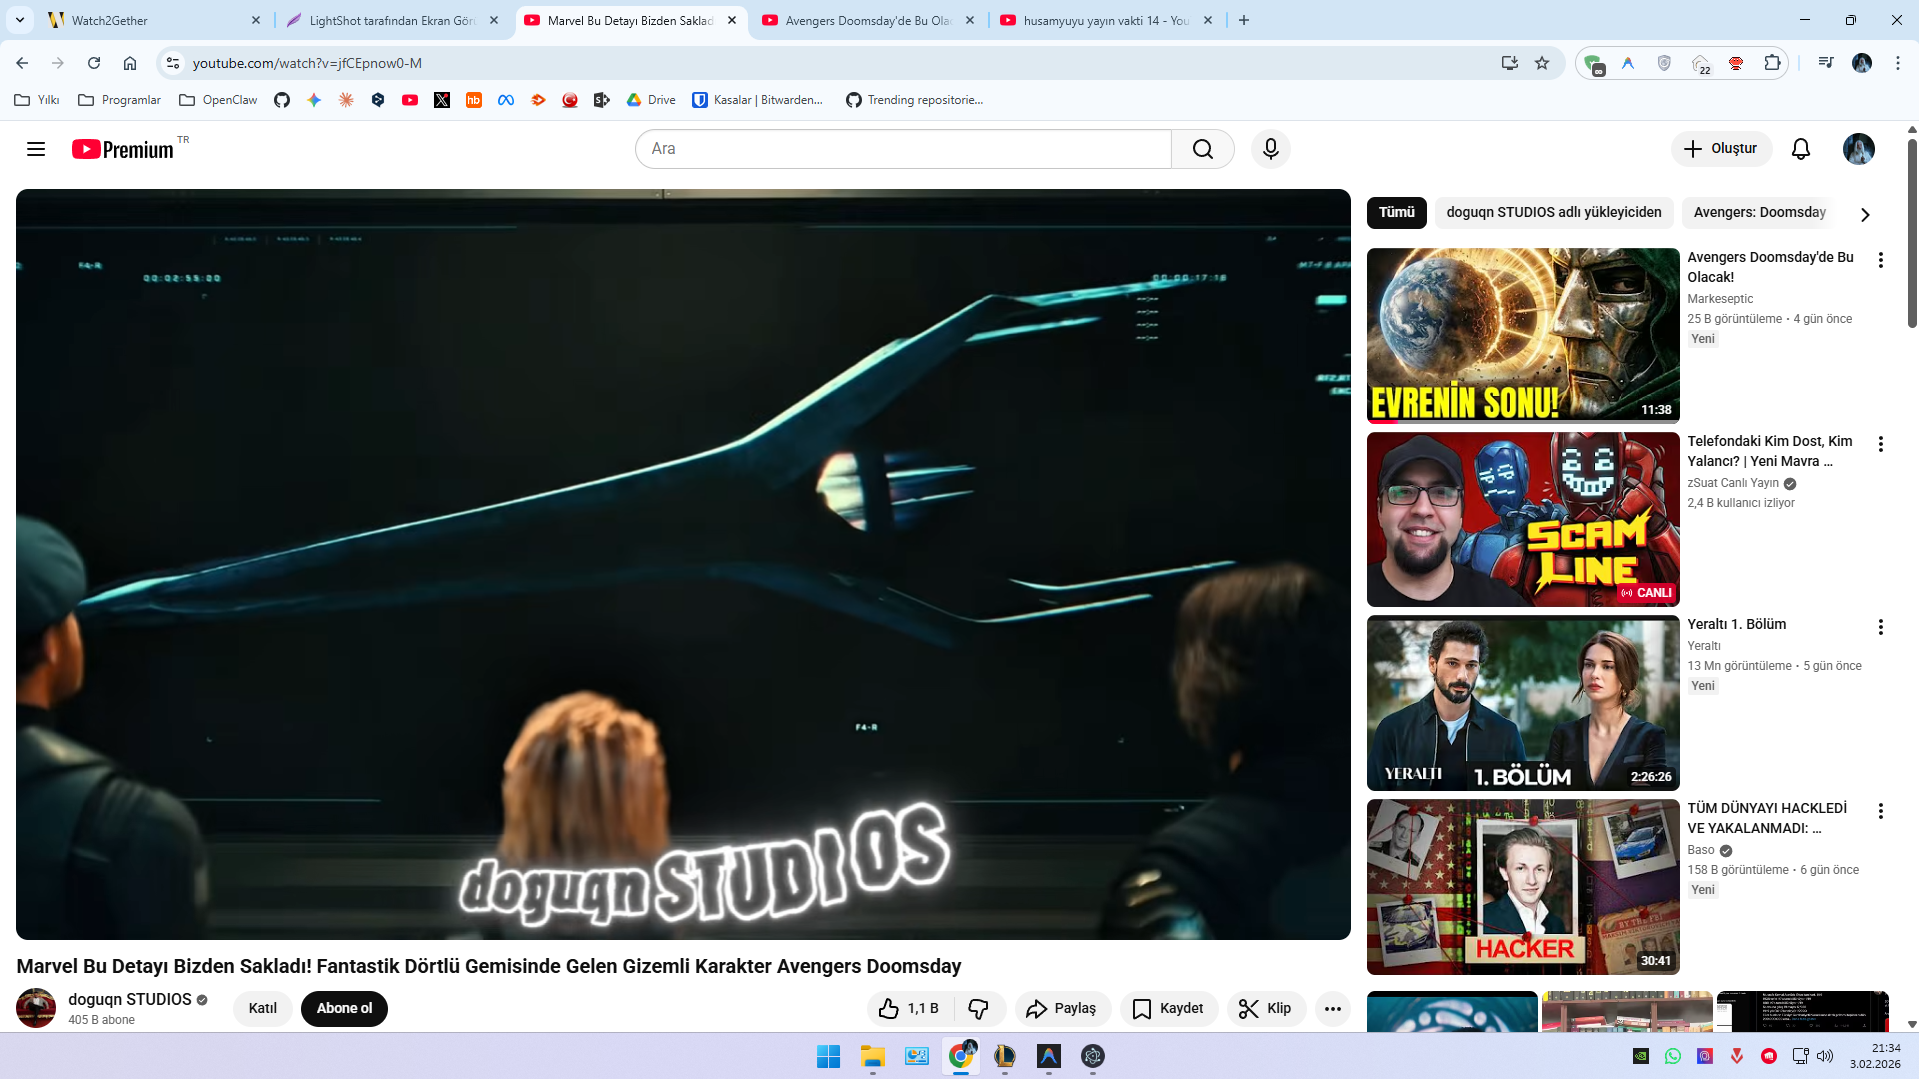Switch to husamyuyu yayın vakti tab

tap(1106, 20)
